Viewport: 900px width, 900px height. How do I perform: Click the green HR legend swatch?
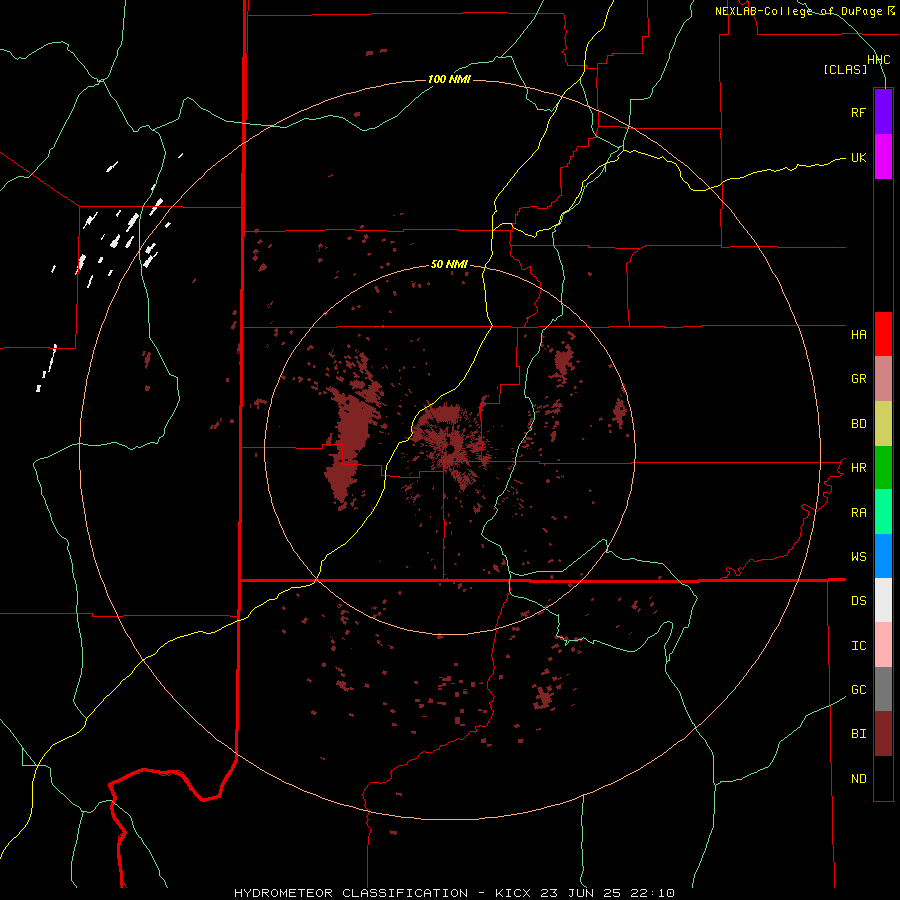coord(883,468)
